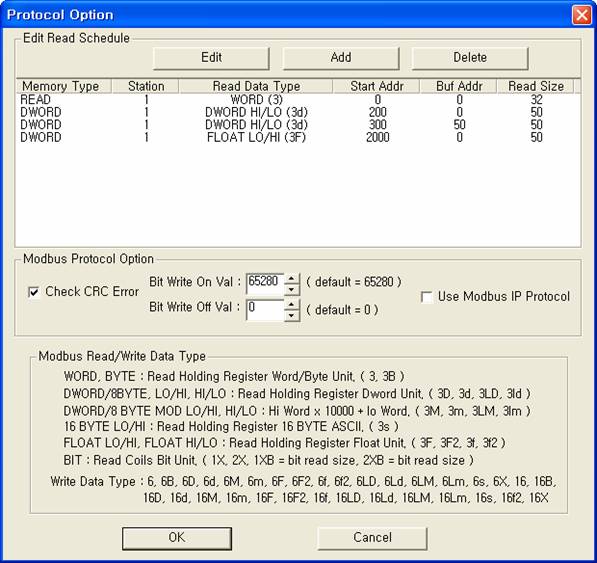Toggle the Check CRC Error checkbox
Screen dimensions: 597x563
(x=34, y=292)
